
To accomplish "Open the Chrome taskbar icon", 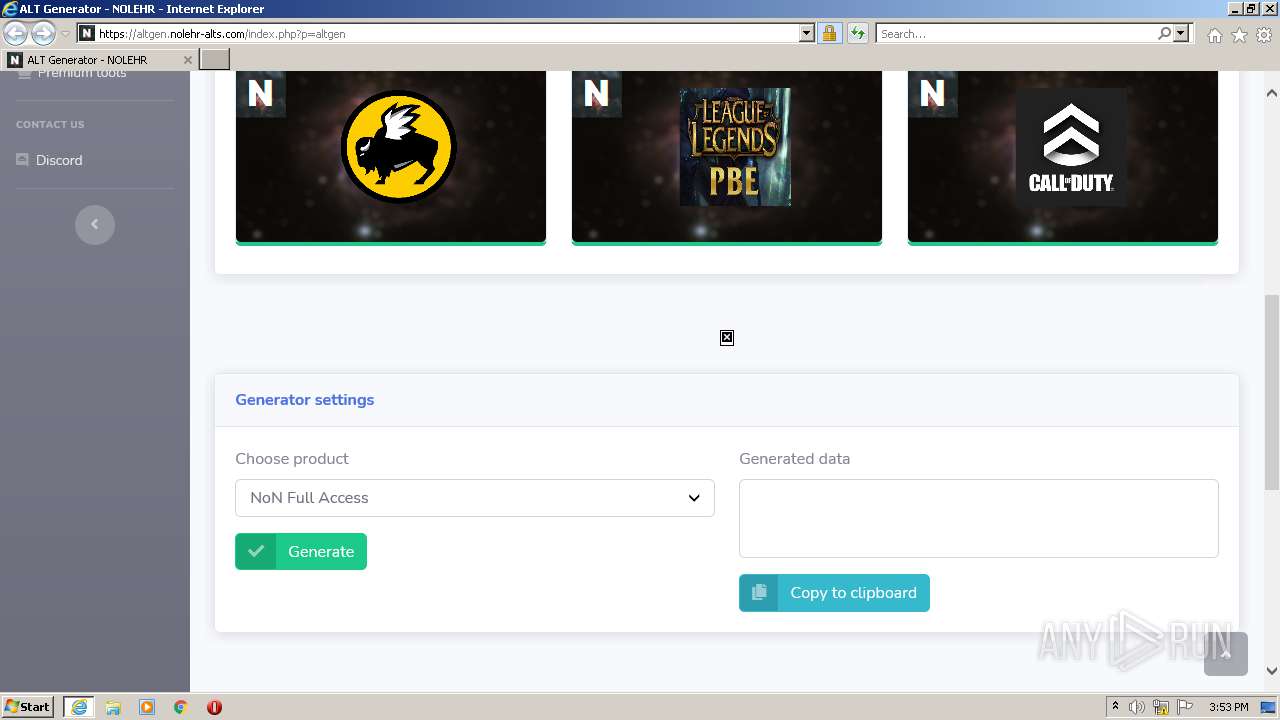I will pos(180,707).
